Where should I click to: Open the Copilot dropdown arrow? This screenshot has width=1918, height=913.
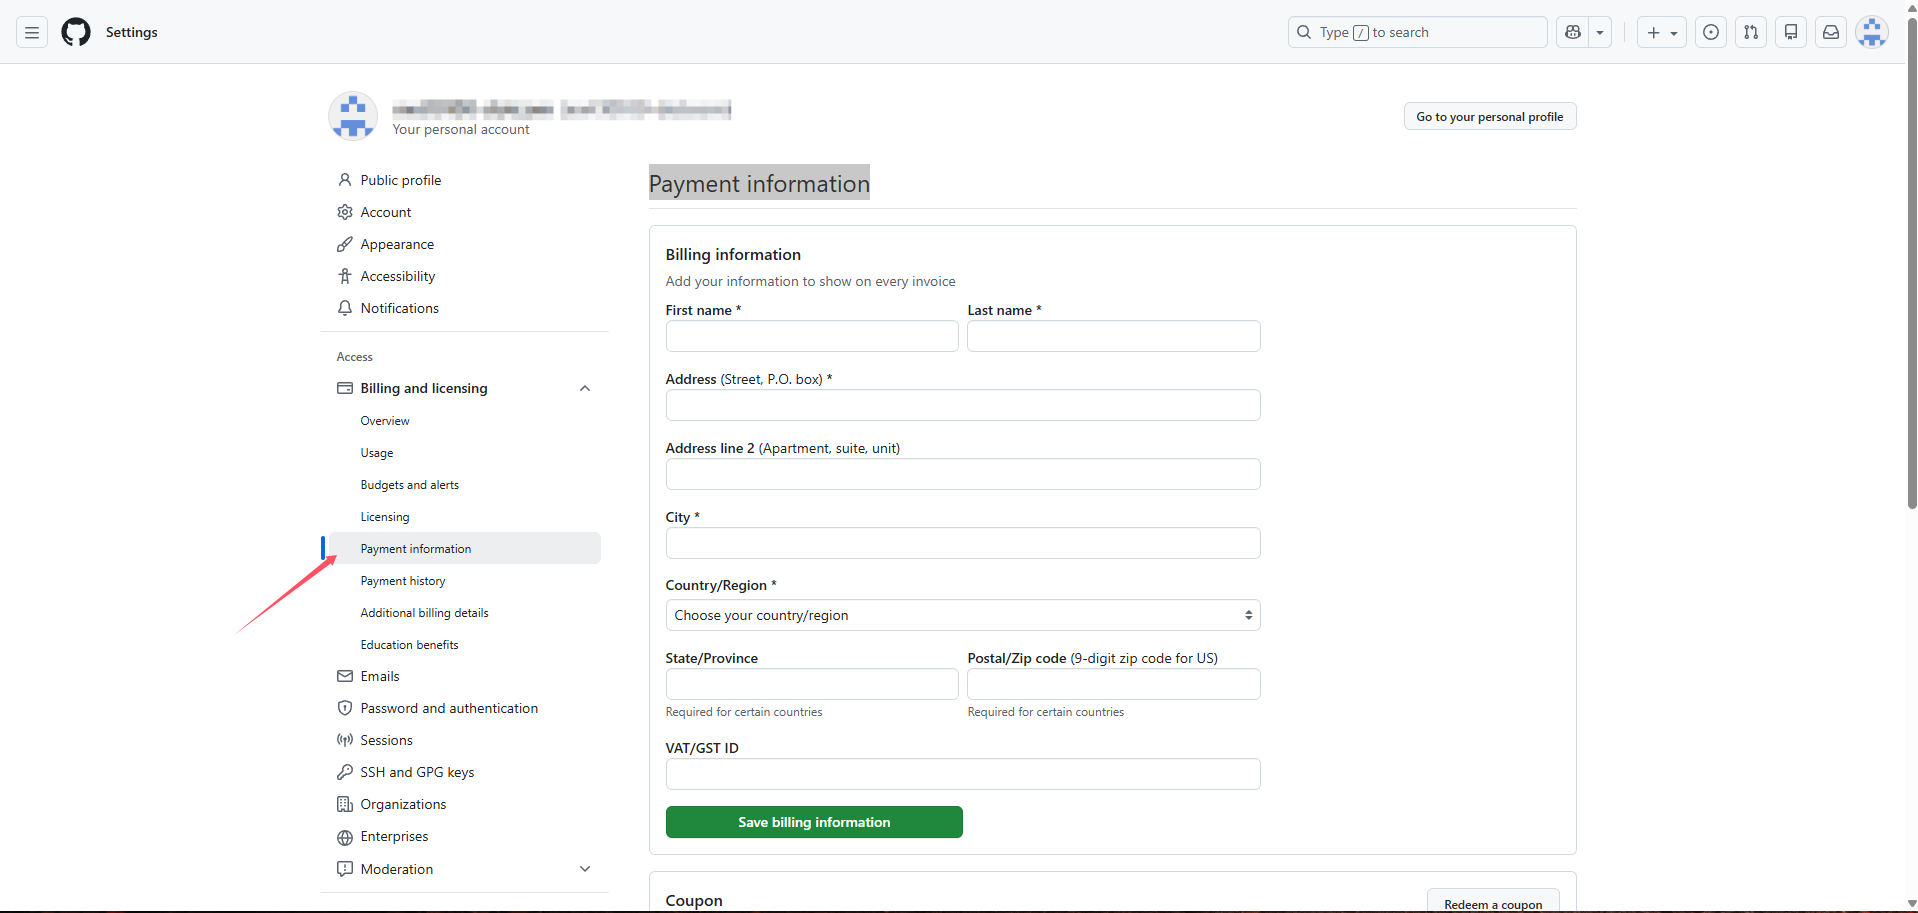pos(1600,32)
